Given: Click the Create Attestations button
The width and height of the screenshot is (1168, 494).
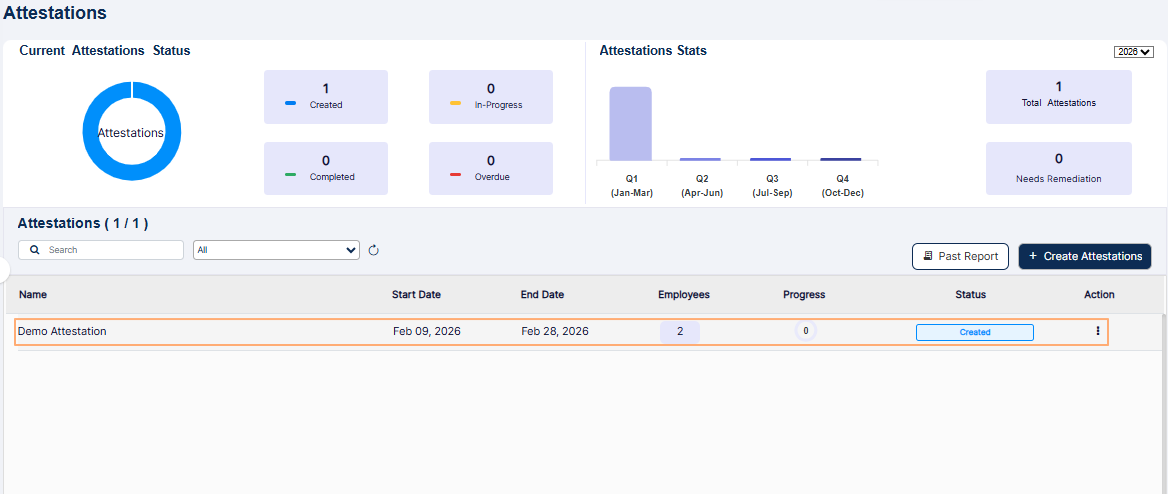Looking at the screenshot, I should point(1085,257).
